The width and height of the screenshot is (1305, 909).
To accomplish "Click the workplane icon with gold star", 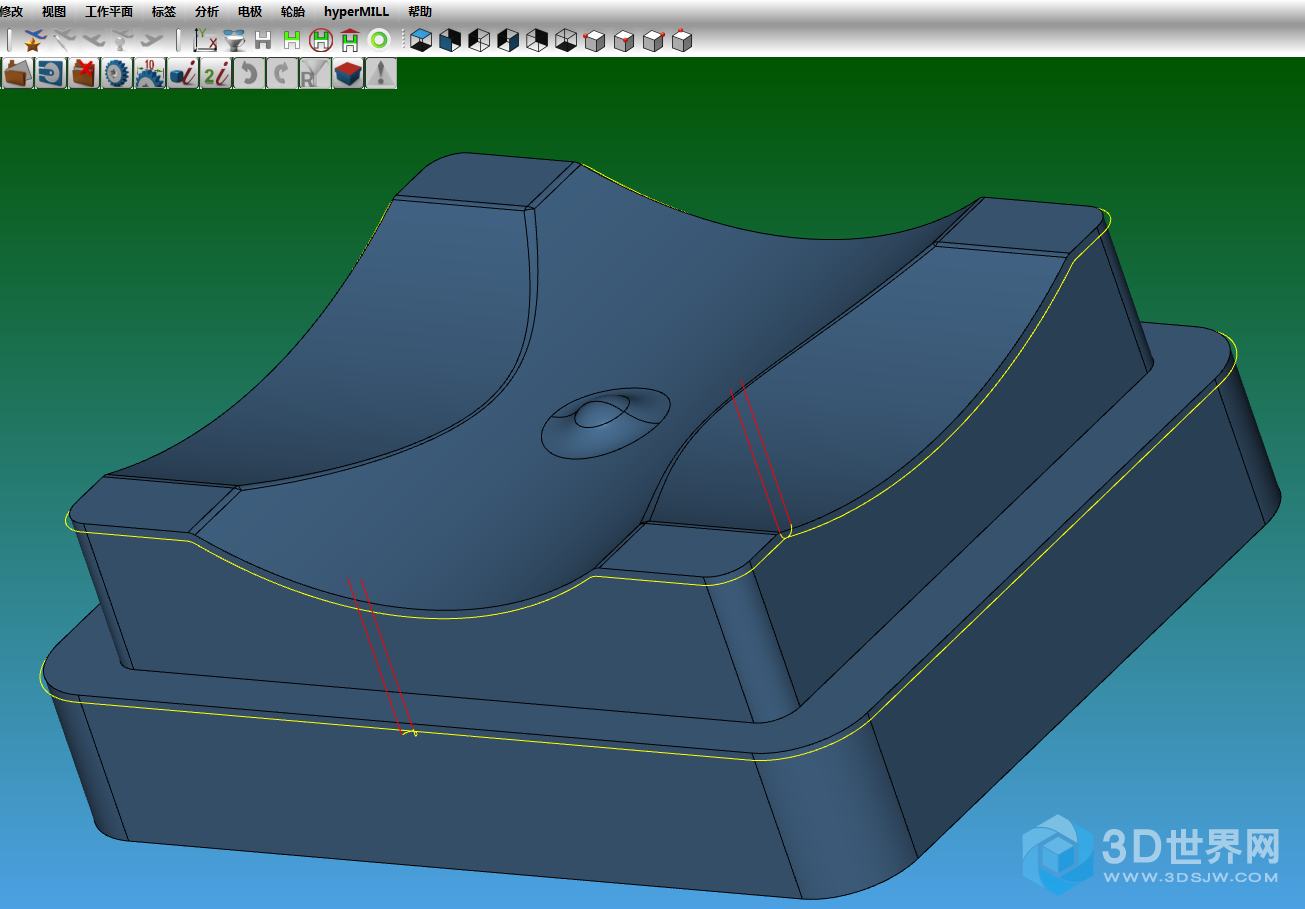I will tap(35, 40).
